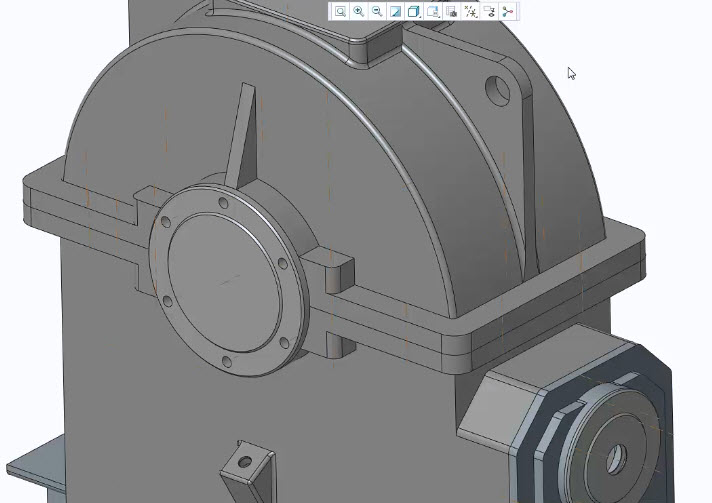
Task: Open the Datum Display Filters dropdown
Action: click(x=470, y=12)
